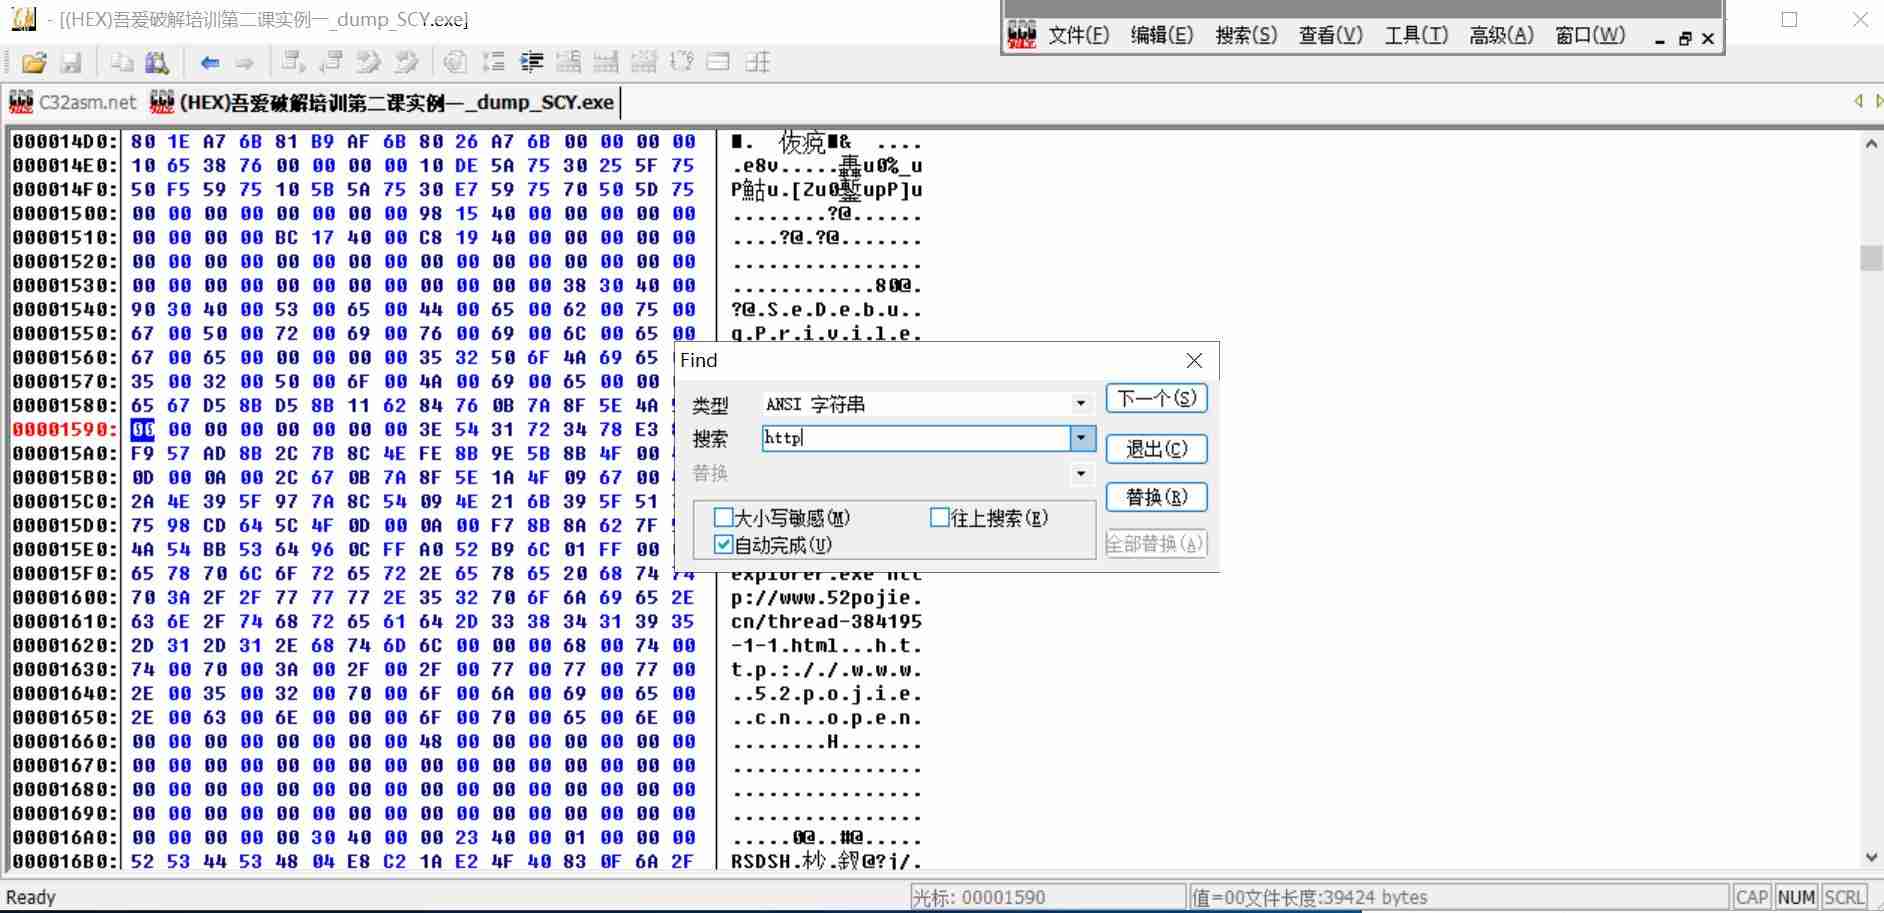Open the 工具(T) menu

point(1416,36)
